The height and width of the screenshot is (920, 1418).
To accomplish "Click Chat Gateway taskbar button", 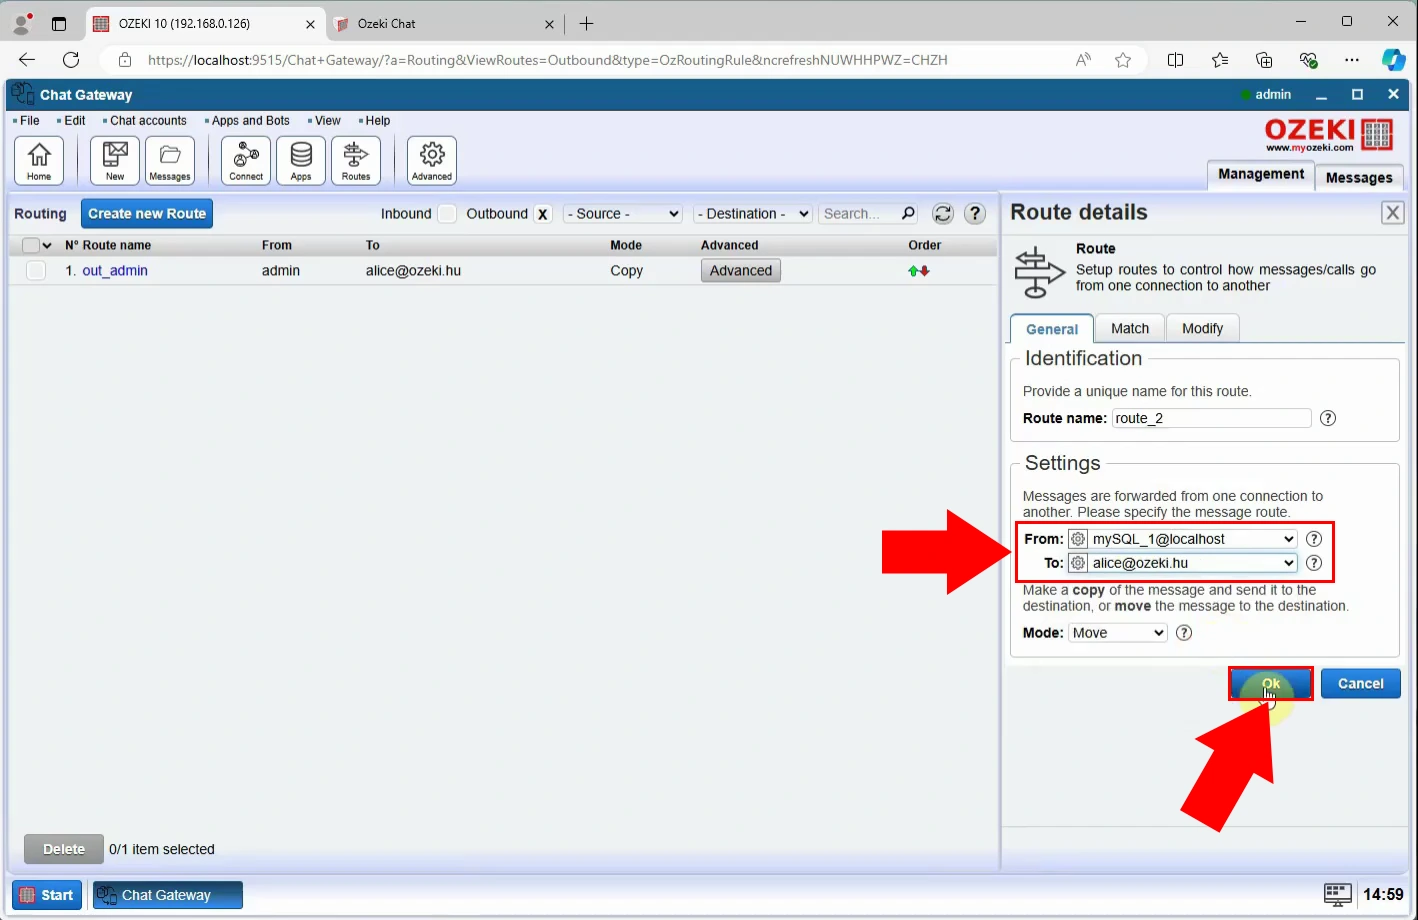I will point(168,895).
